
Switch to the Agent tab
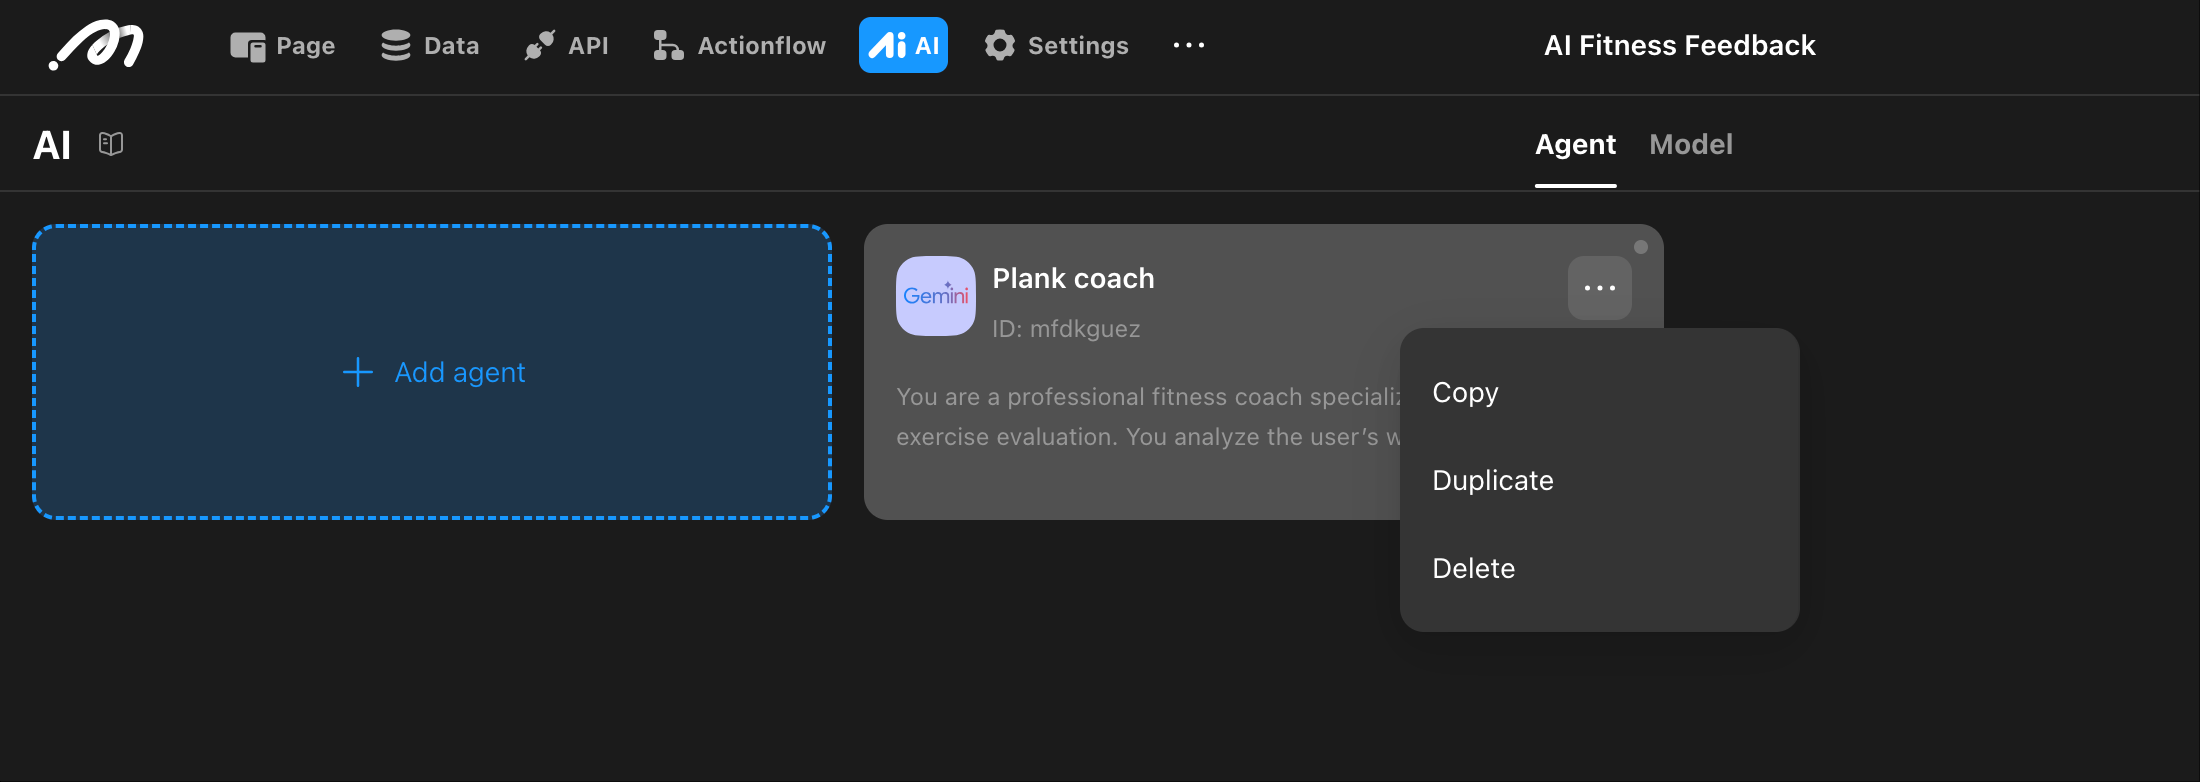coord(1575,145)
